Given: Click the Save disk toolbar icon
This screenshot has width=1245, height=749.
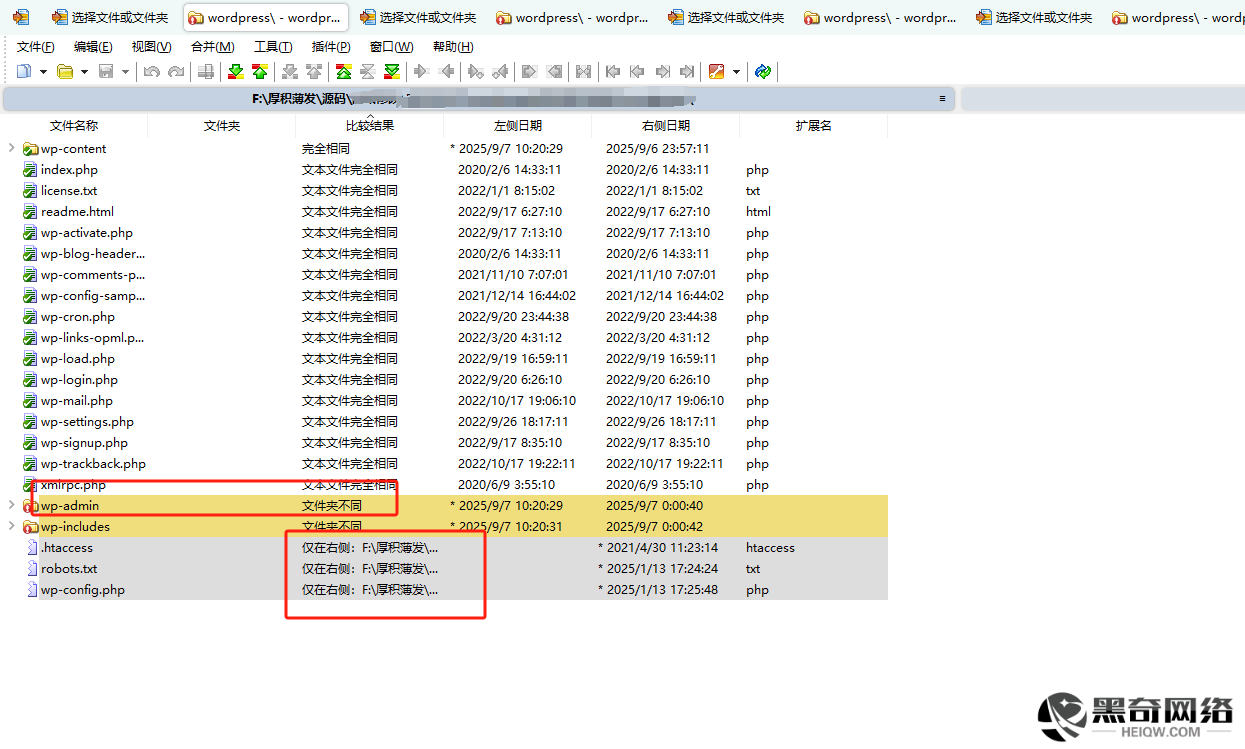Looking at the screenshot, I should [106, 71].
